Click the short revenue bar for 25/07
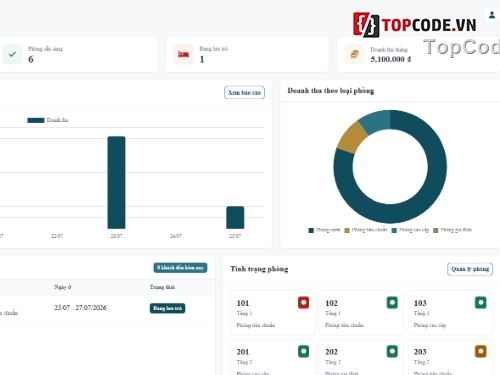This screenshot has width=500, height=375. tap(235, 218)
